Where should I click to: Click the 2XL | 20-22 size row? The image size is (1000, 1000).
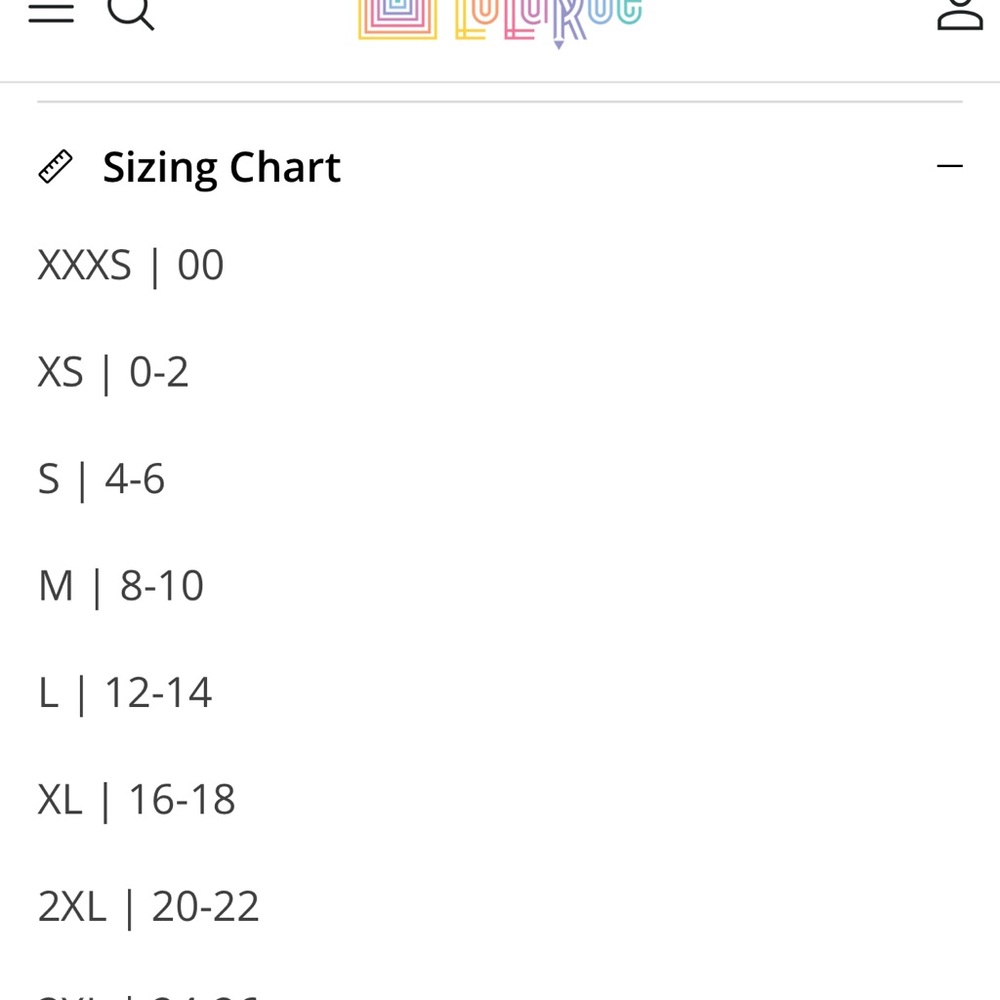point(148,907)
